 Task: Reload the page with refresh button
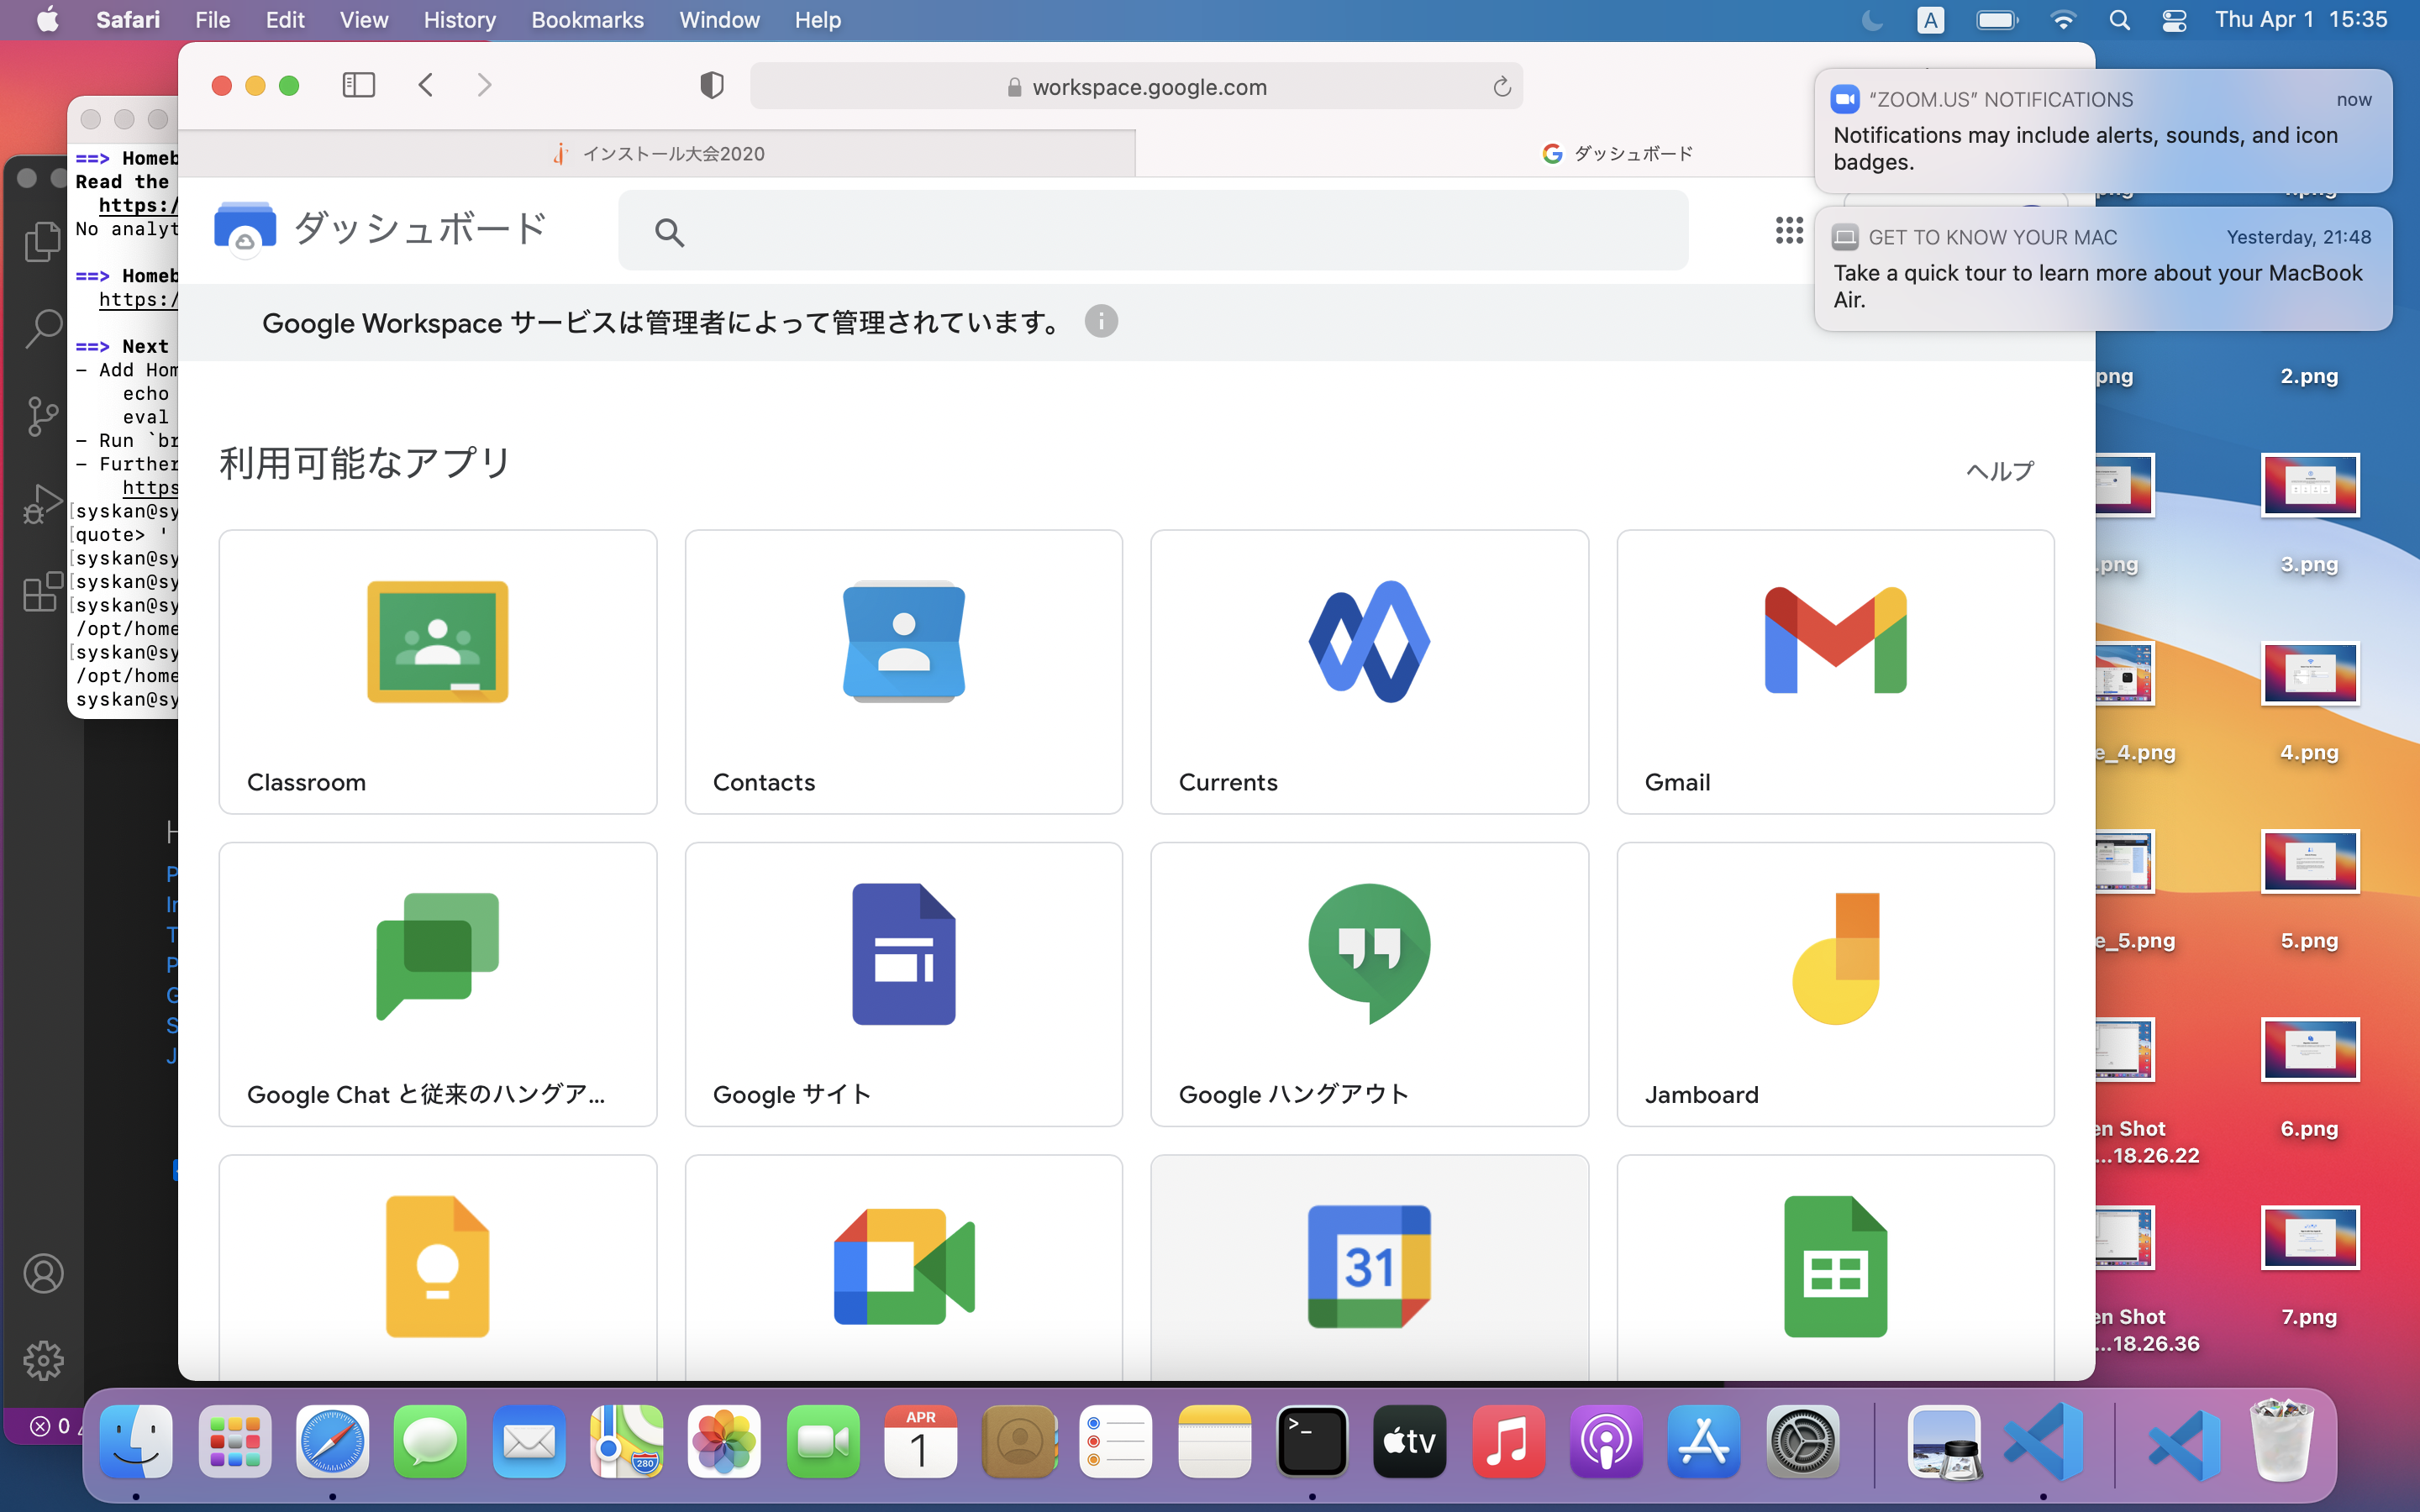(1501, 87)
